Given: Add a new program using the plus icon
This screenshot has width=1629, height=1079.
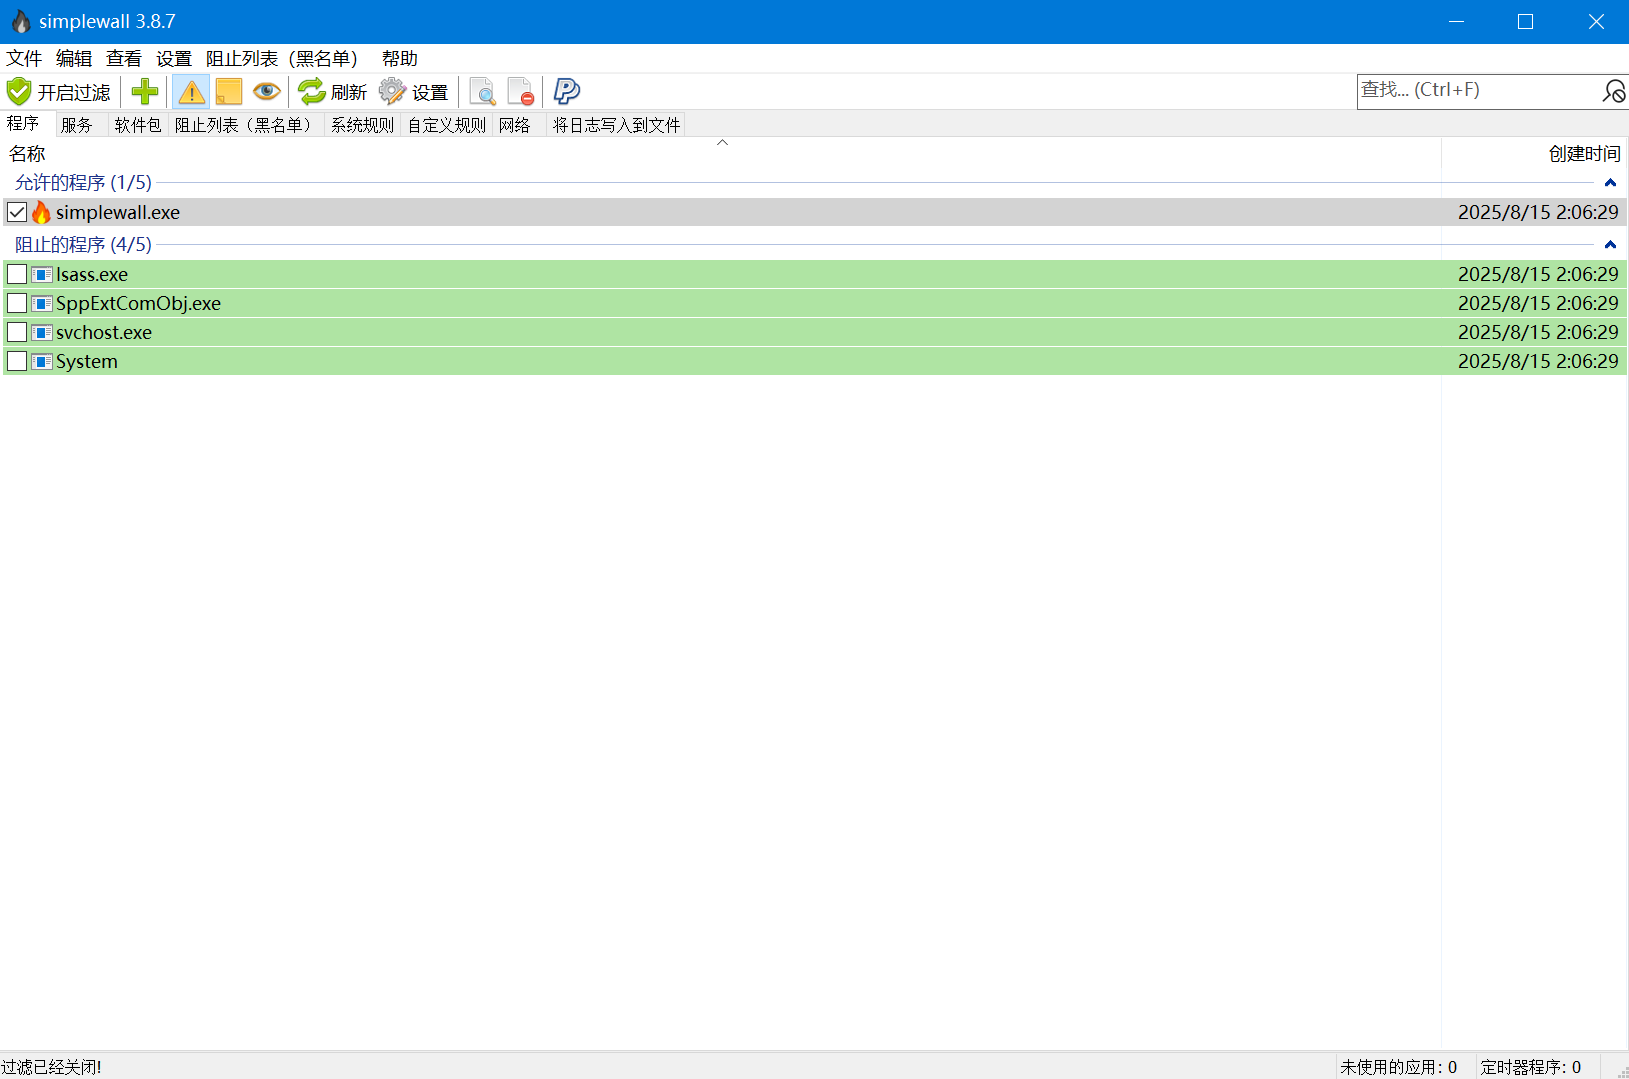Looking at the screenshot, I should [x=144, y=91].
